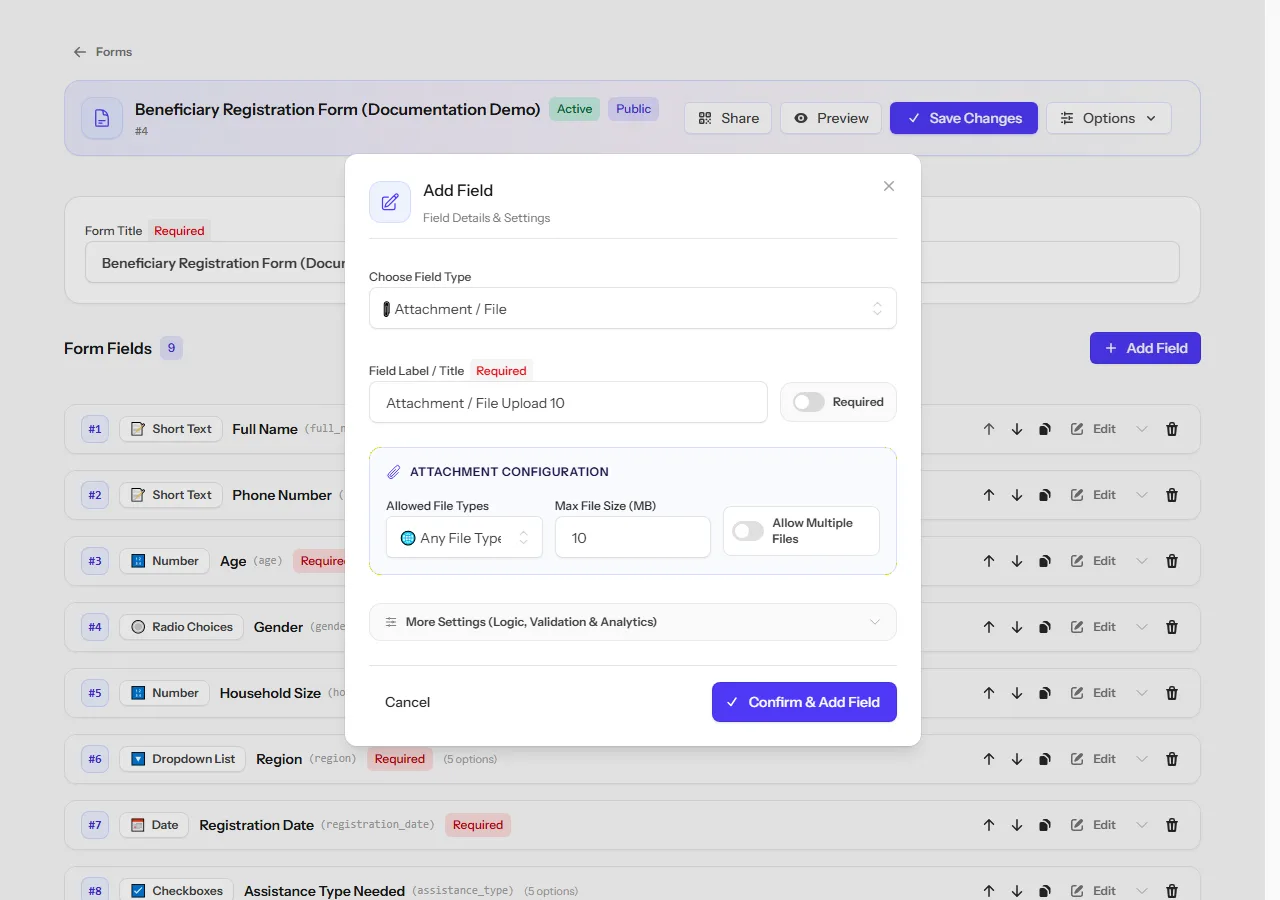The height and width of the screenshot is (900, 1280).
Task: Click the Form Title input field
Action: tap(632, 263)
